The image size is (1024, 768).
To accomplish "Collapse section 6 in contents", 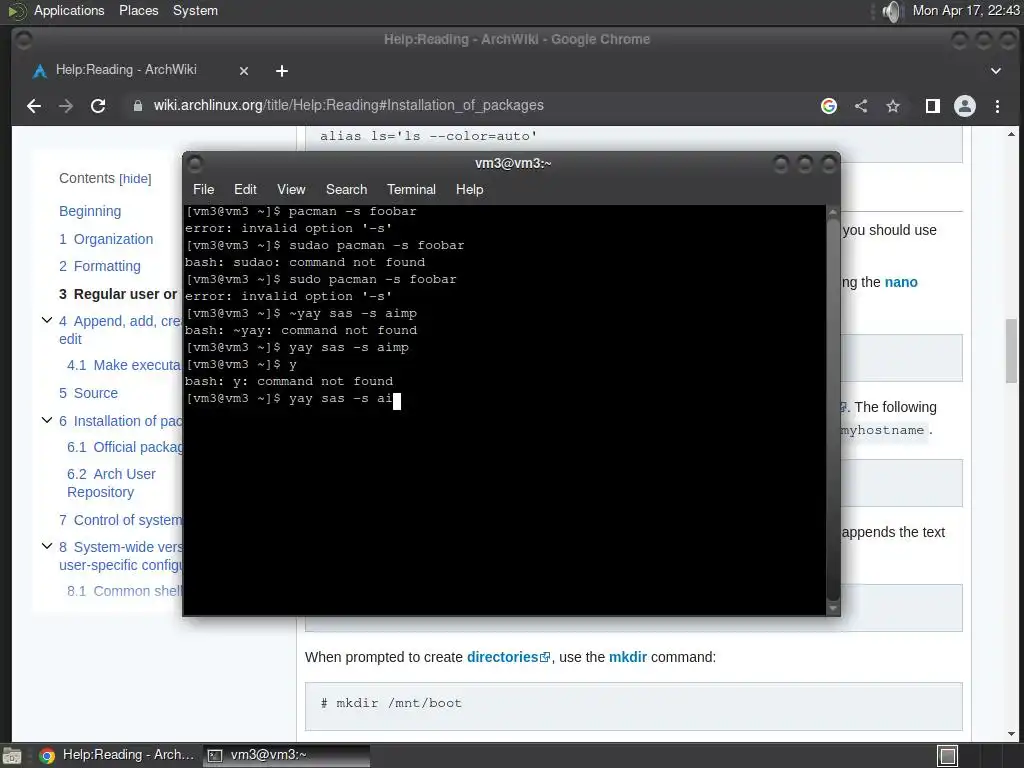I will (47, 420).
